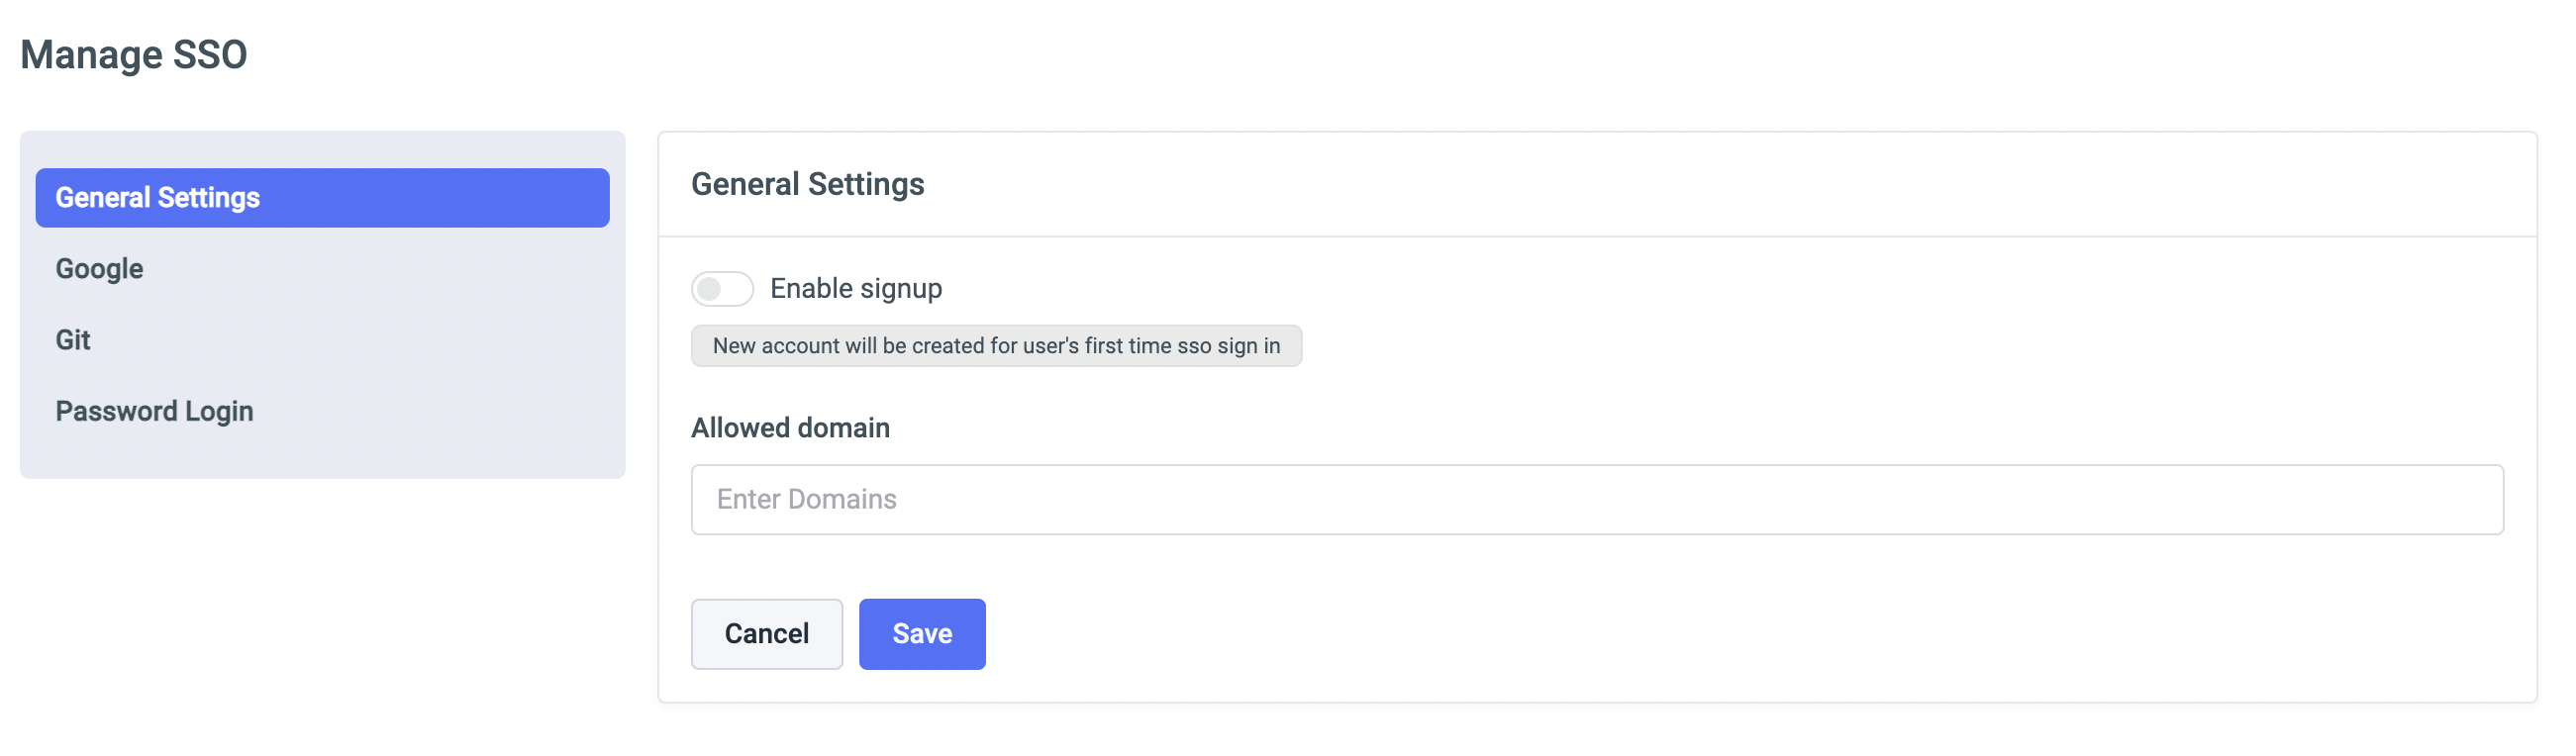
Task: Open the Password Login section
Action: (154, 411)
